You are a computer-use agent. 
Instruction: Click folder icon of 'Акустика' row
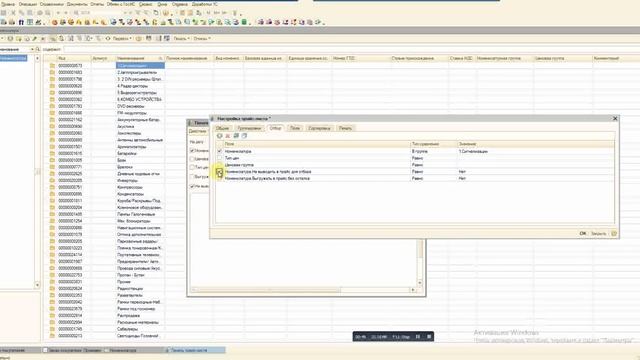coord(52,126)
